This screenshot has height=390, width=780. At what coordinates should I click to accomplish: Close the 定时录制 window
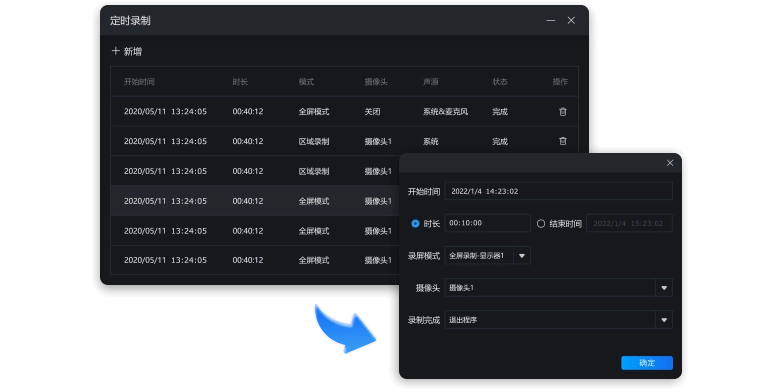pyautogui.click(x=571, y=20)
